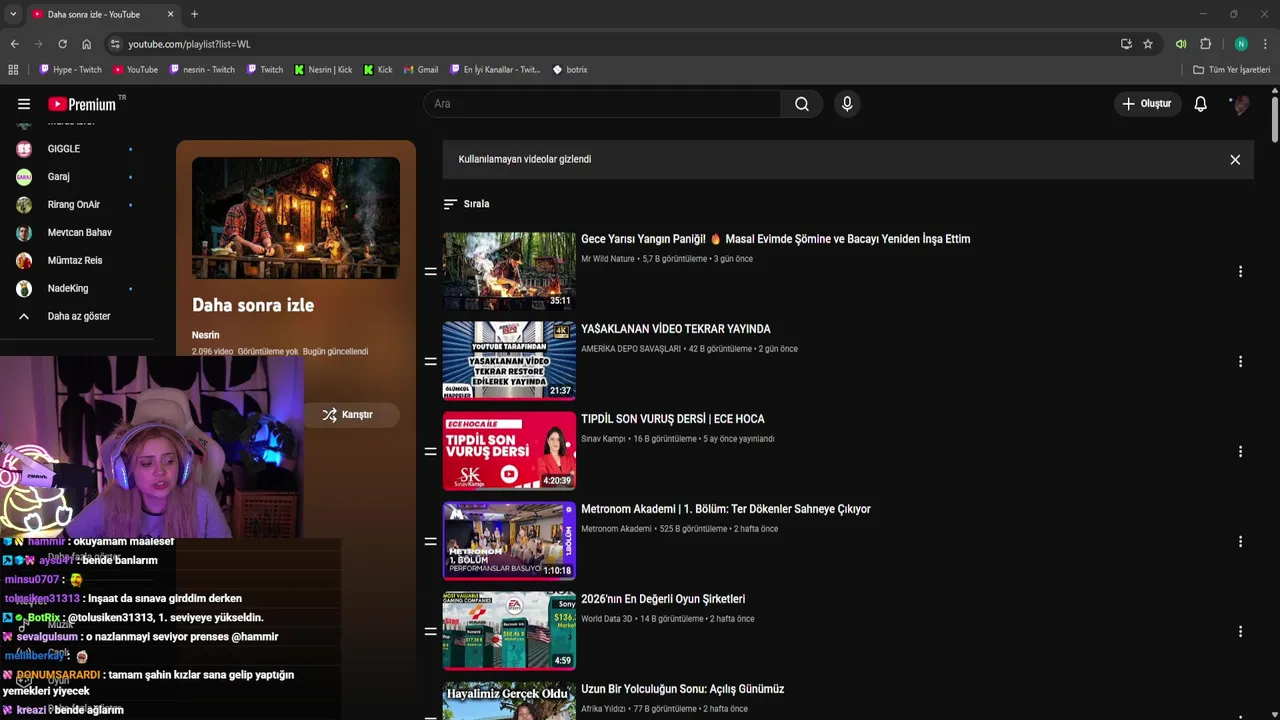Click the playlist cover image thumbnail

click(296, 218)
